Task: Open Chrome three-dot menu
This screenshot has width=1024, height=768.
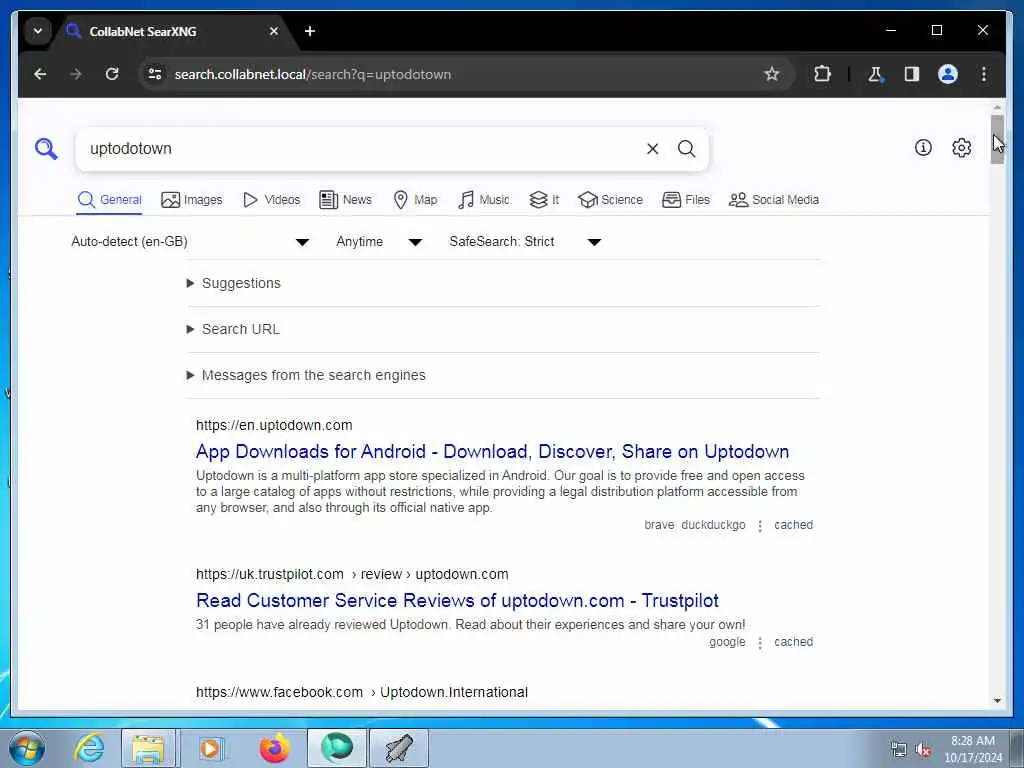Action: 984,74
